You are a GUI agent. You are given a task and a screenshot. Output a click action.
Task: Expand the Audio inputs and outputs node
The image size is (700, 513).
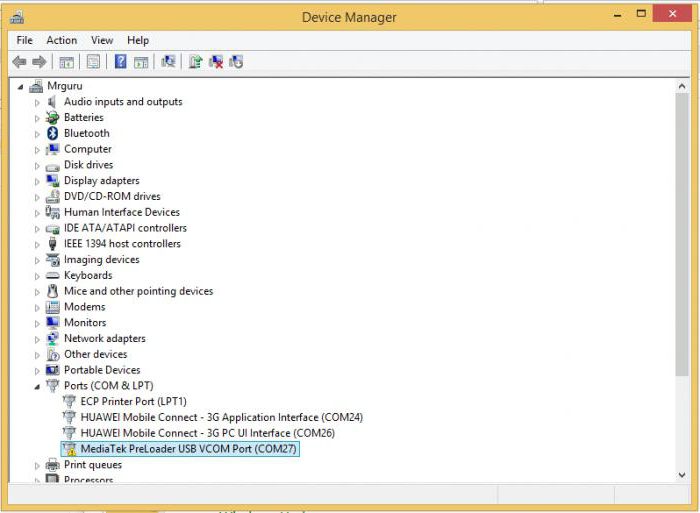pos(37,103)
